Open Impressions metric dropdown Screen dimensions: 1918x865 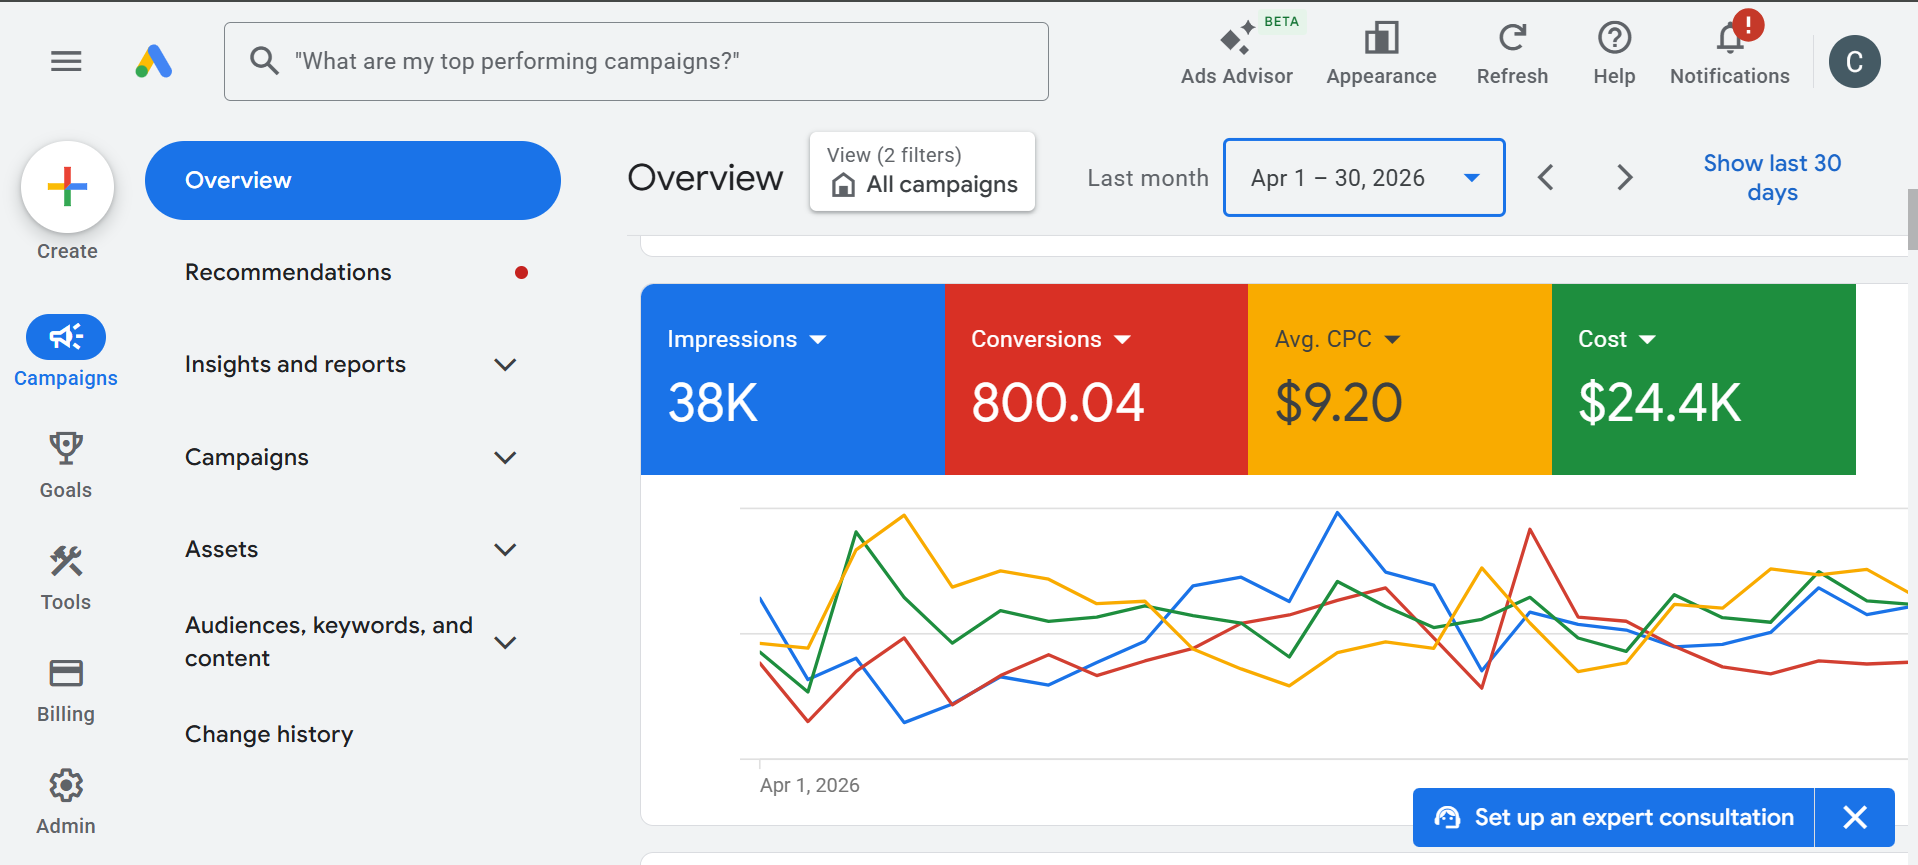click(818, 340)
